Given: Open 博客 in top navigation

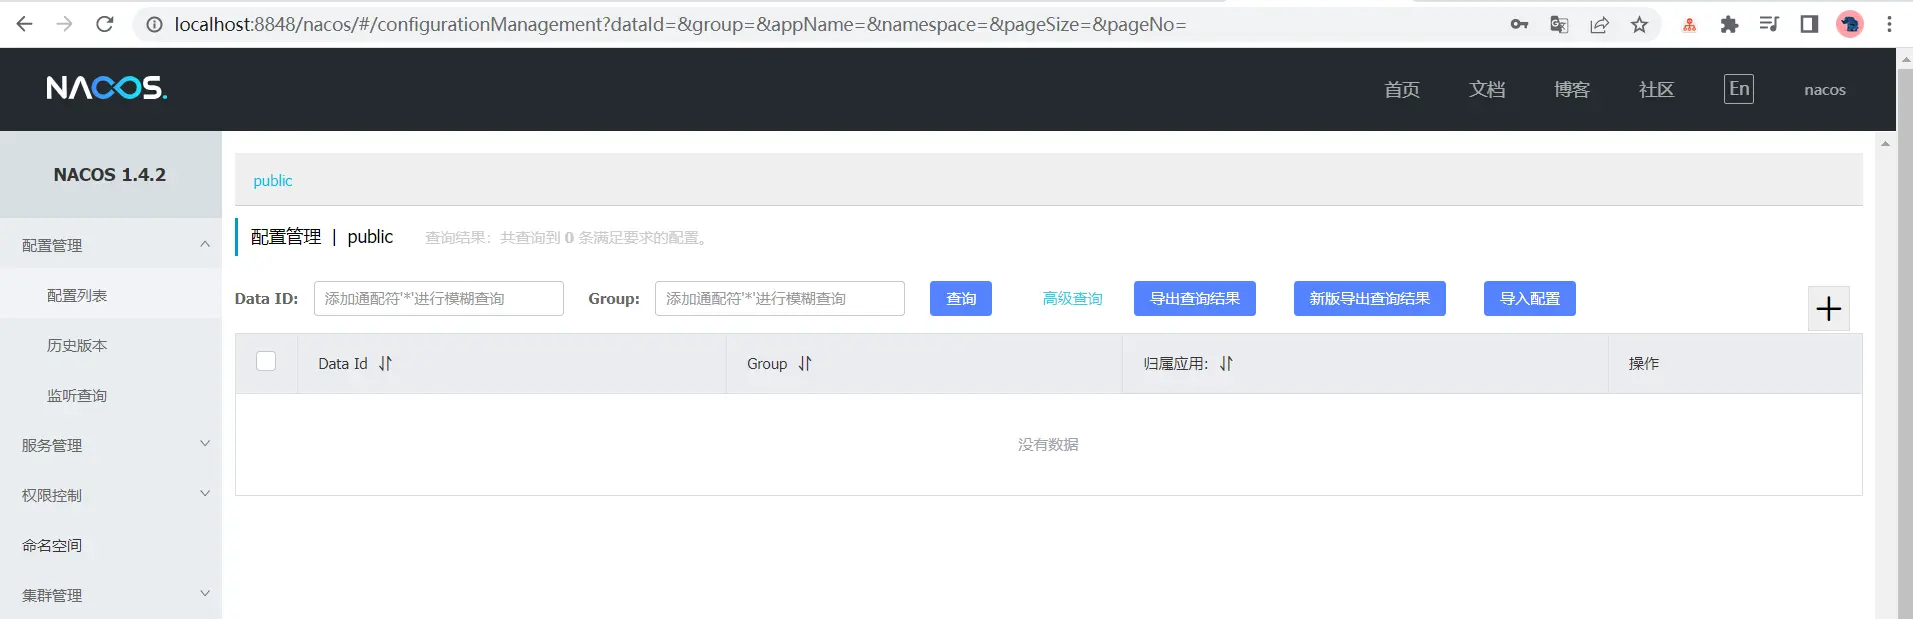Looking at the screenshot, I should tap(1571, 90).
